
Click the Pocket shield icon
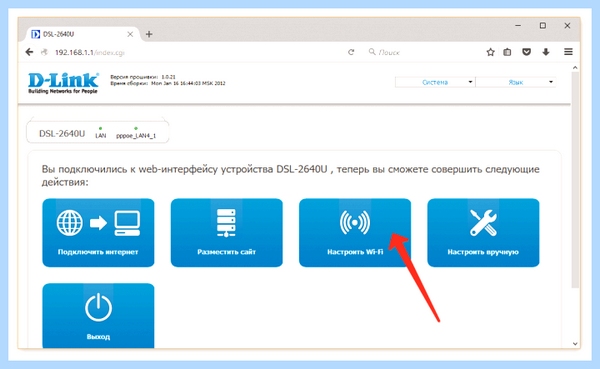[x=527, y=52]
